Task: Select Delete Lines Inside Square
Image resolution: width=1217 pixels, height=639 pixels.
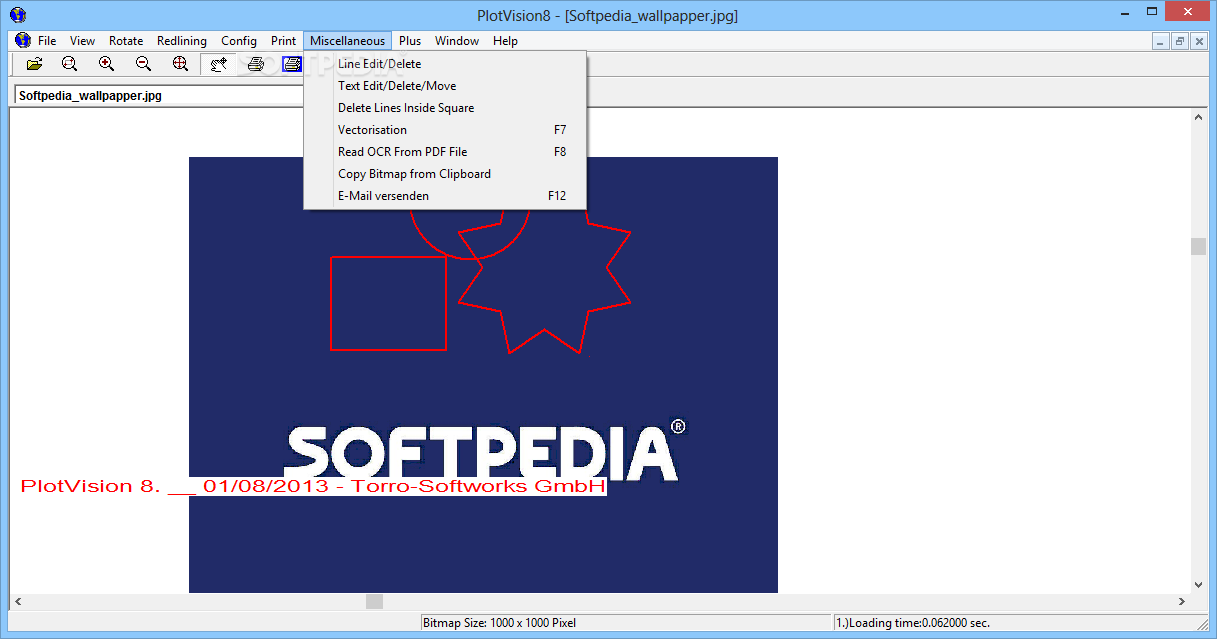Action: (x=445, y=108)
